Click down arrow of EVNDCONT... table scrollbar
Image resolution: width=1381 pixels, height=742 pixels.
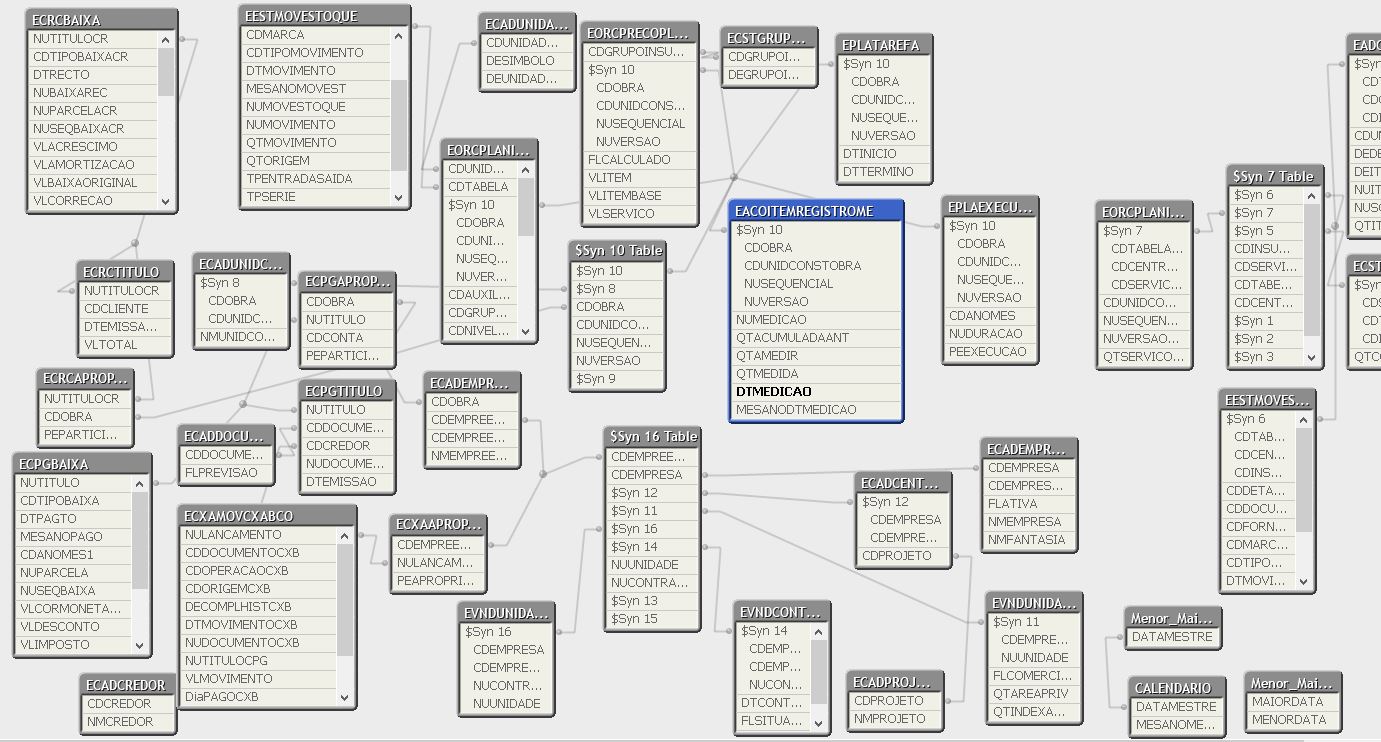820,722
